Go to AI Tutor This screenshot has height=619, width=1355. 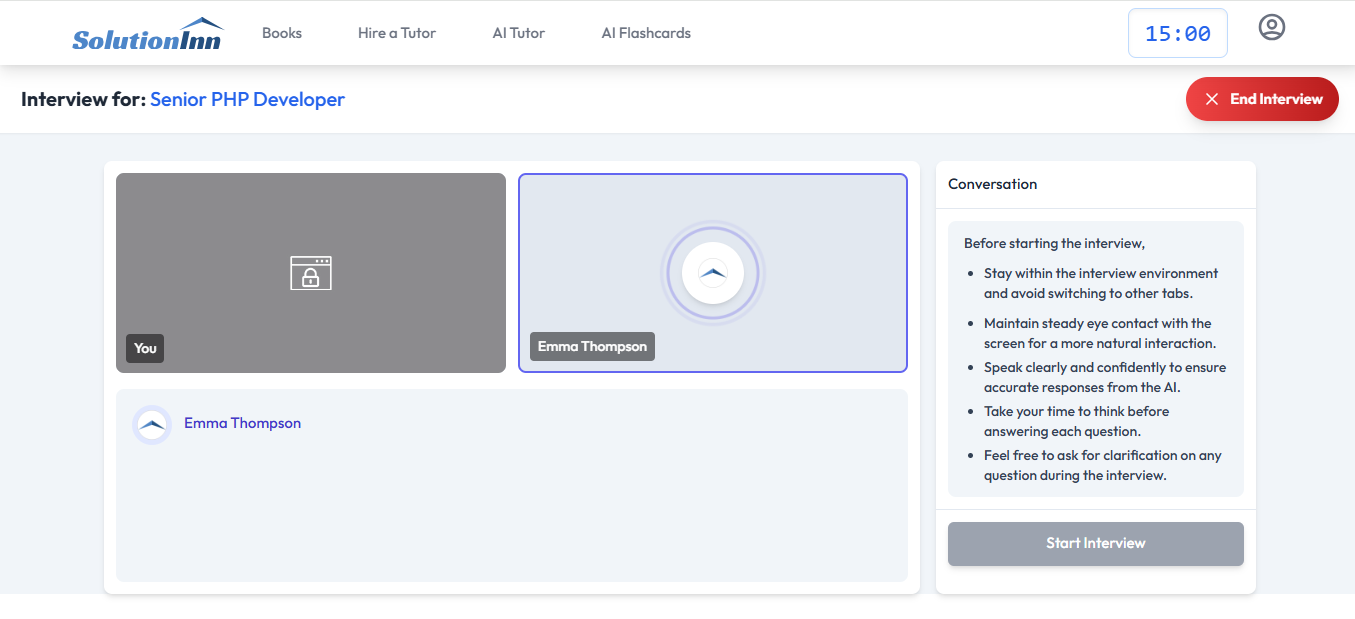[x=518, y=33]
